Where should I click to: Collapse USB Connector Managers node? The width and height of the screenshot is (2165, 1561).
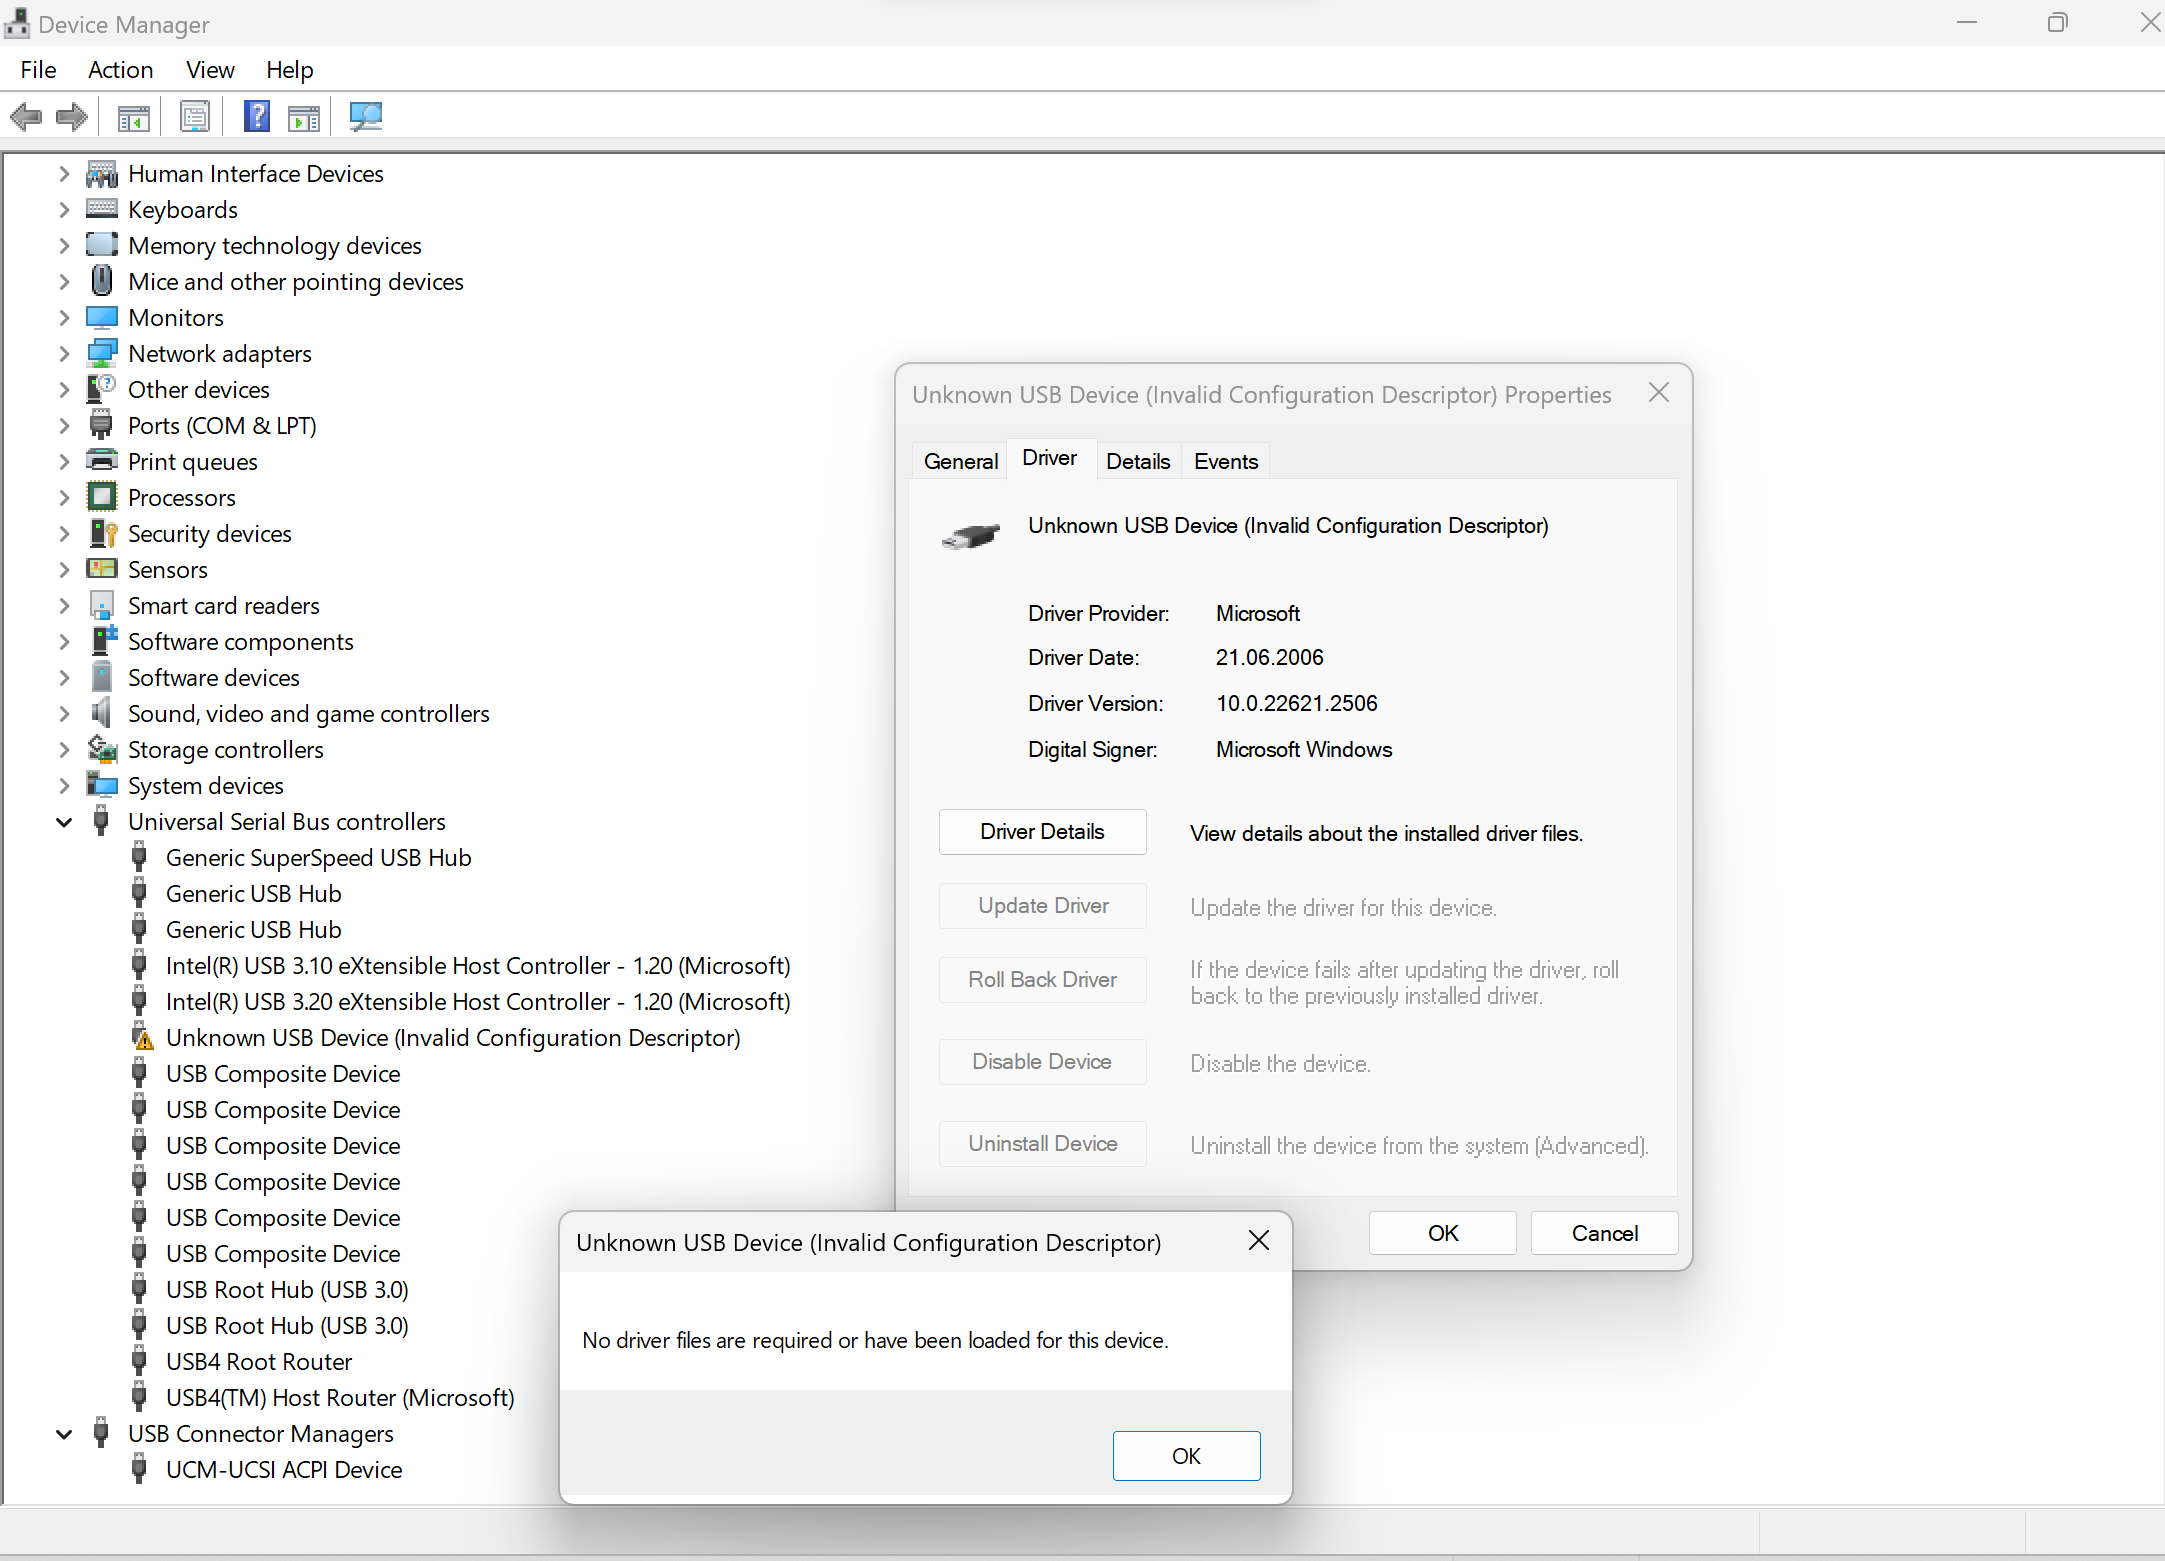(x=64, y=1434)
